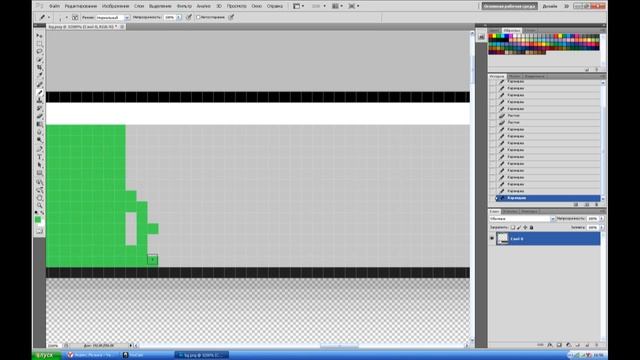Open Yandex browser taskbar button
The image size is (640, 360).
(91, 355)
